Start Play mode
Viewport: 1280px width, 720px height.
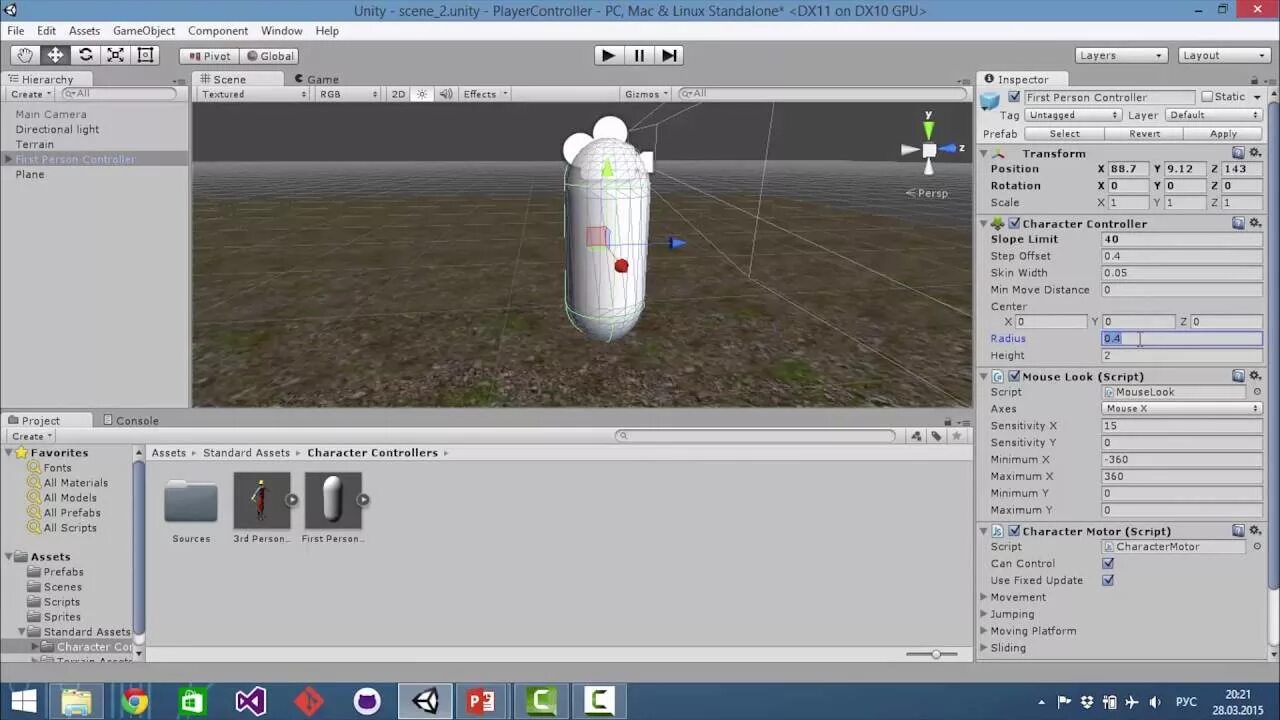607,56
